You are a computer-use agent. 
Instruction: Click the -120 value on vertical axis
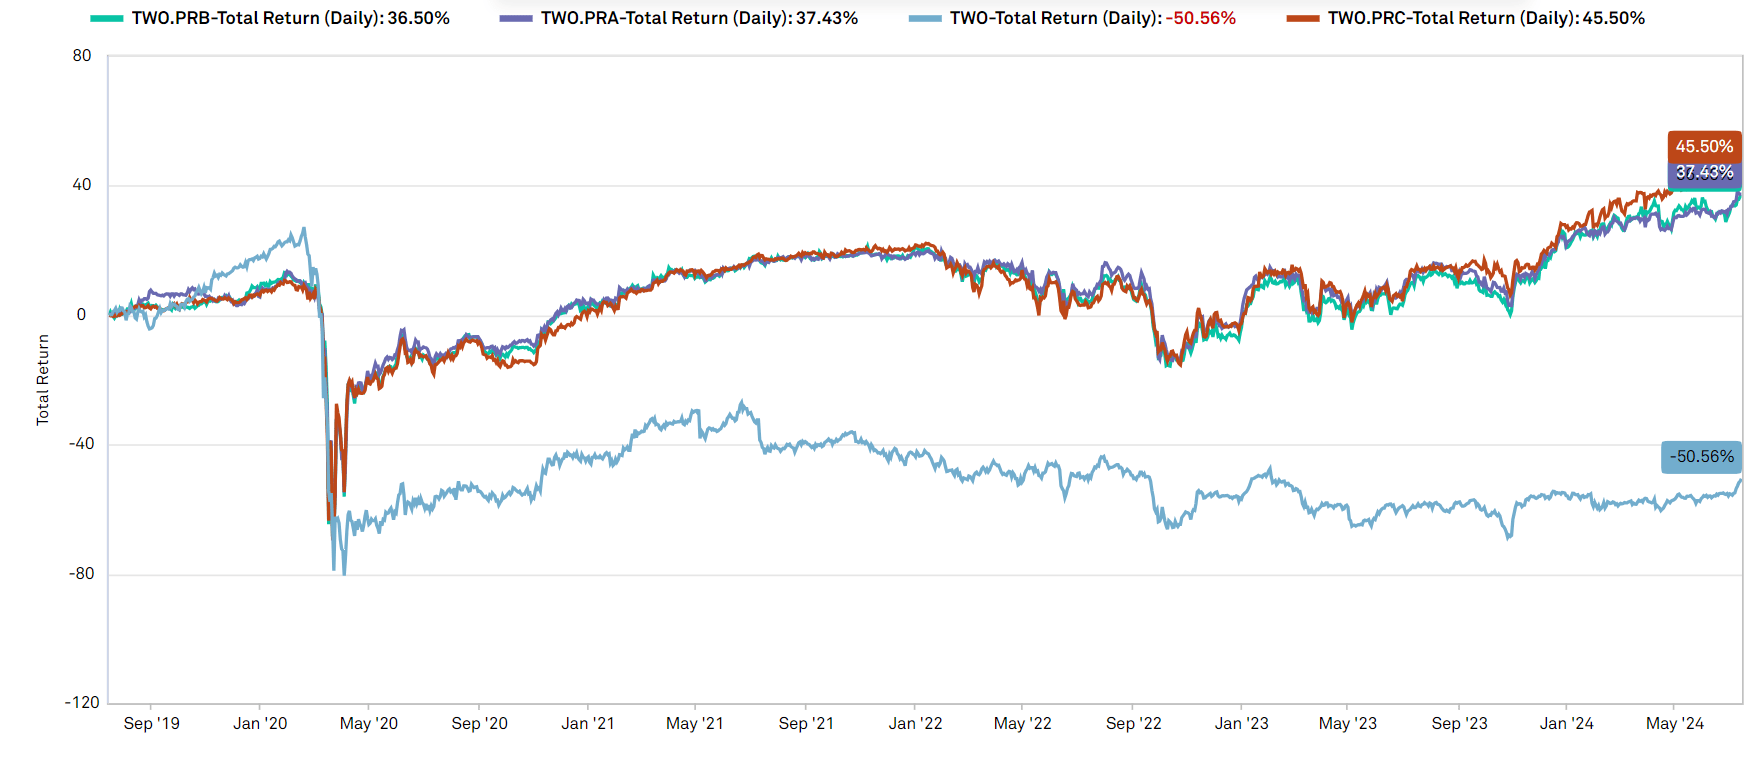pos(82,703)
